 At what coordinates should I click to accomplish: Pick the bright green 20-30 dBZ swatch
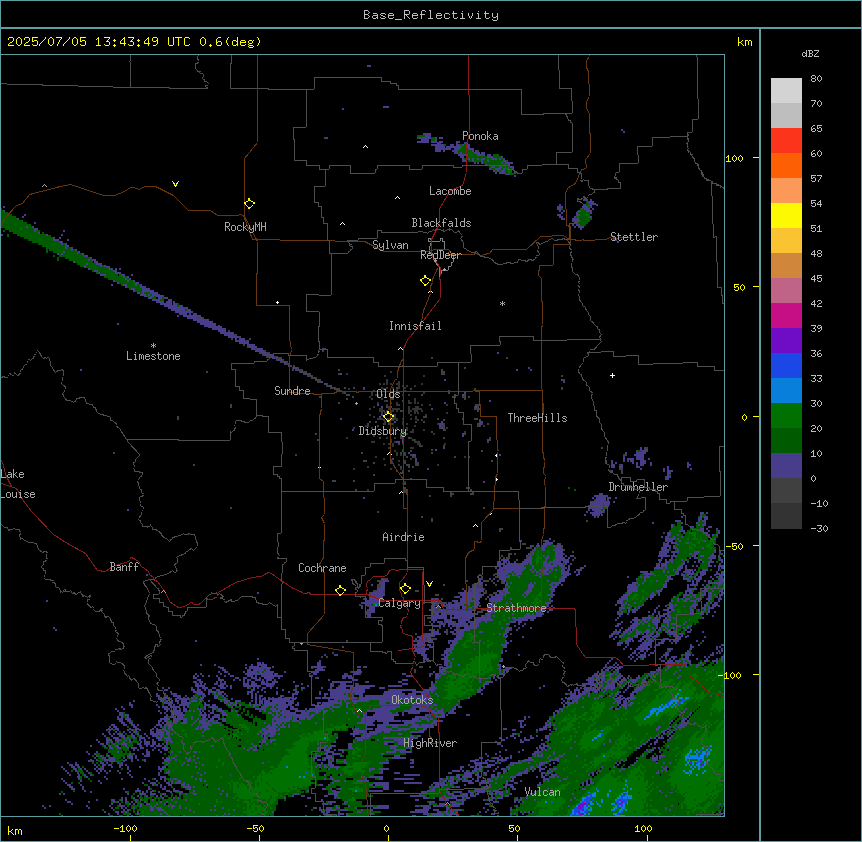click(x=786, y=416)
